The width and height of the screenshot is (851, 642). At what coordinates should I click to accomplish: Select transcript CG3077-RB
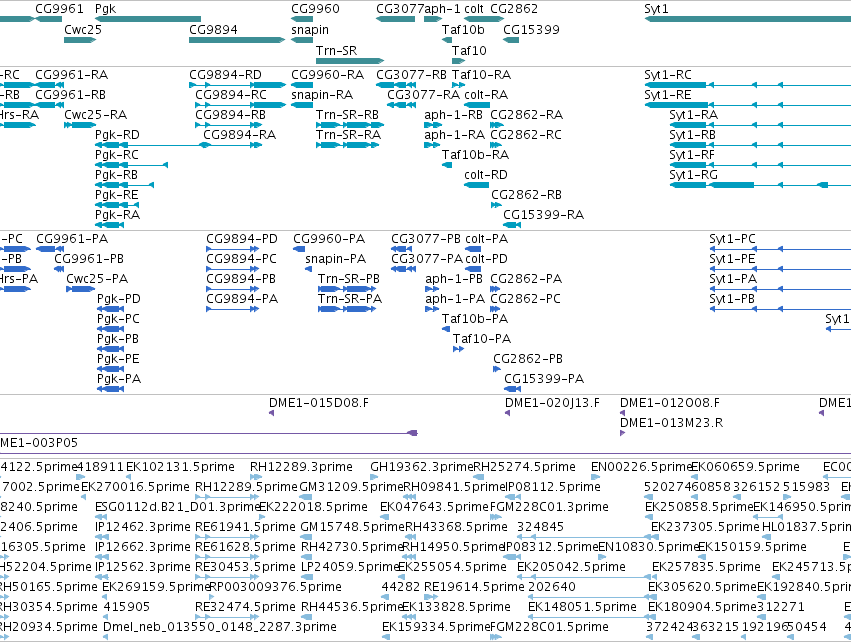coord(411,74)
